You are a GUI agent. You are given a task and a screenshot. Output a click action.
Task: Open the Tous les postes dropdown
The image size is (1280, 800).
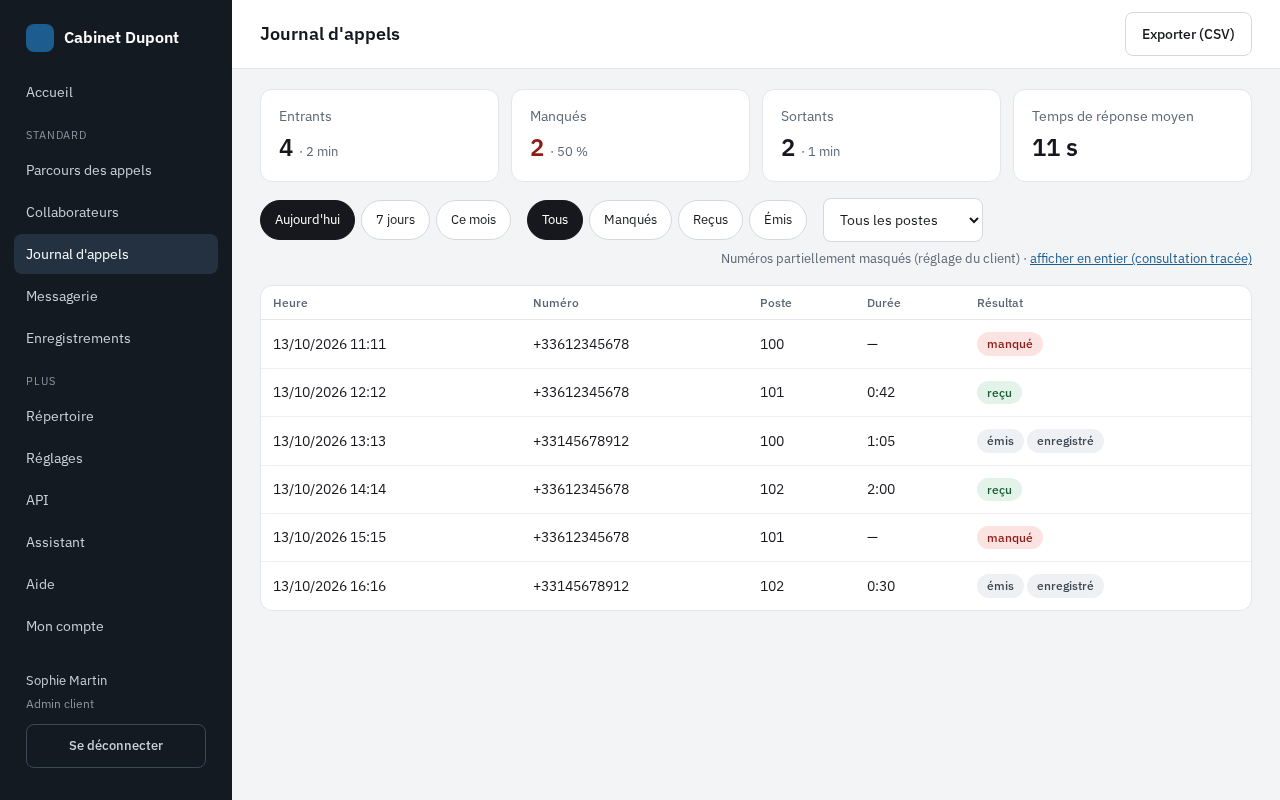coord(903,220)
